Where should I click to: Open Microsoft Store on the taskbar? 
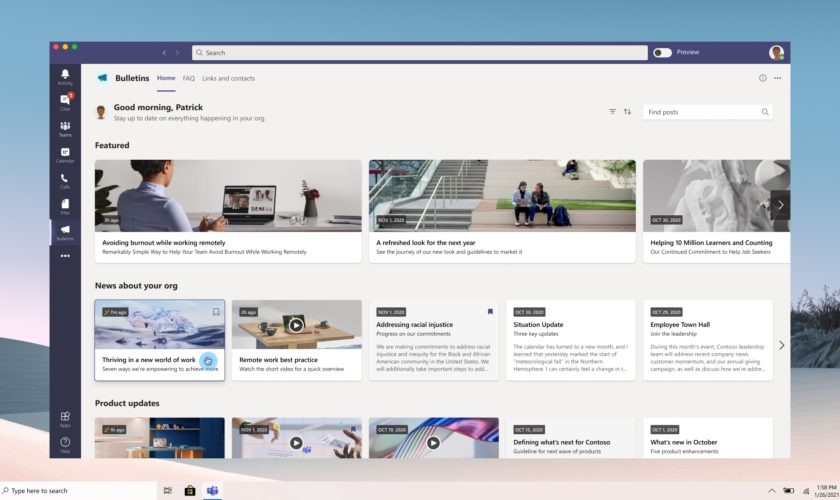pos(190,490)
